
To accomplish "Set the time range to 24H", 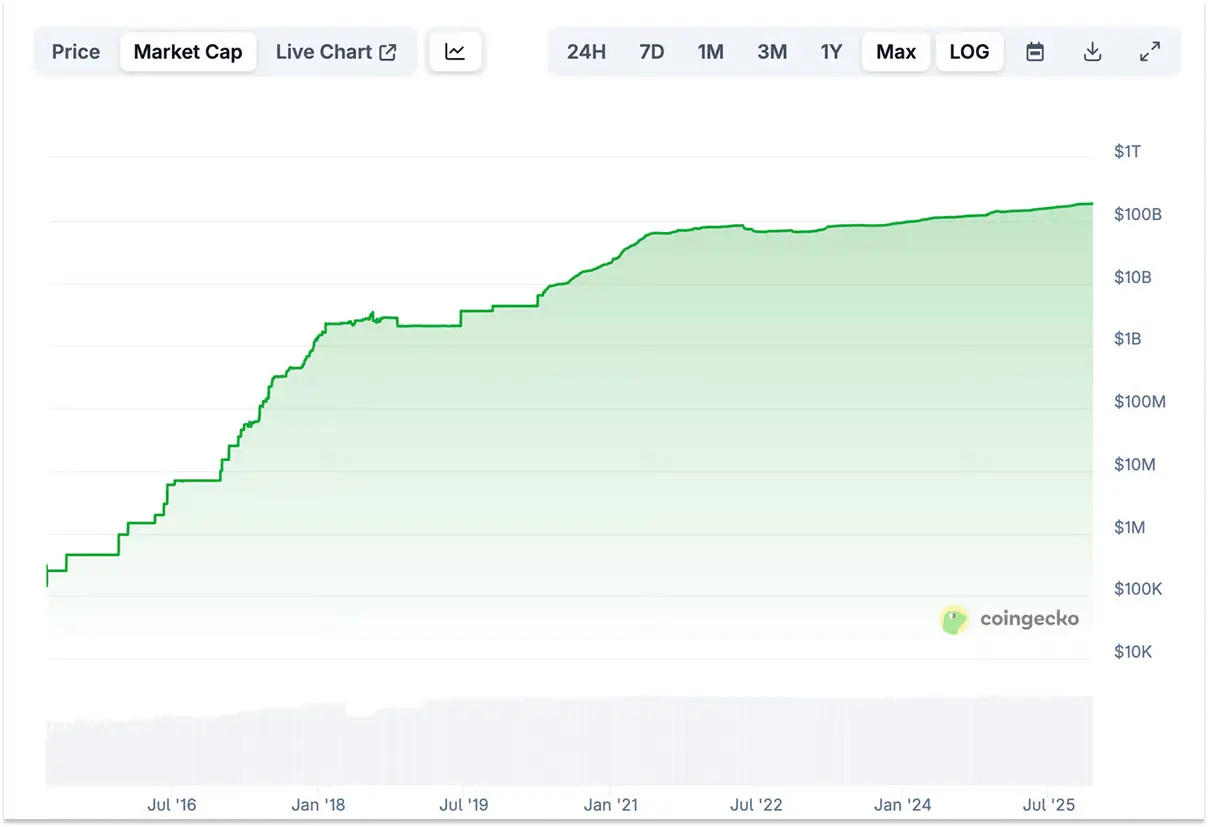I will 586,52.
